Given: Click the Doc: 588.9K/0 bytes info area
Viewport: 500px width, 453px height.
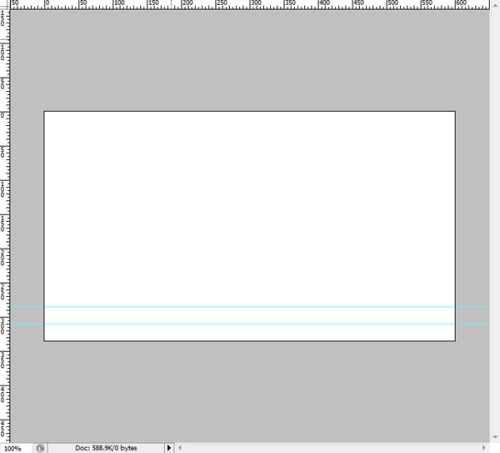Looking at the screenshot, I should coord(106,448).
